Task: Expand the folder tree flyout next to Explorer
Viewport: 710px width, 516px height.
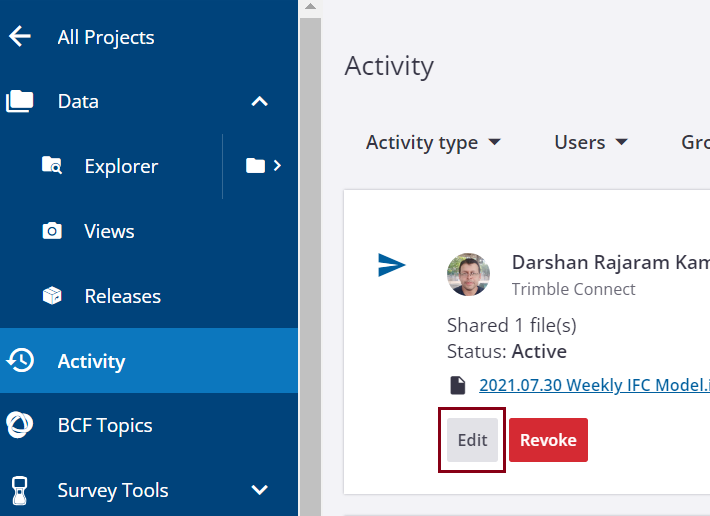Action: [264, 166]
